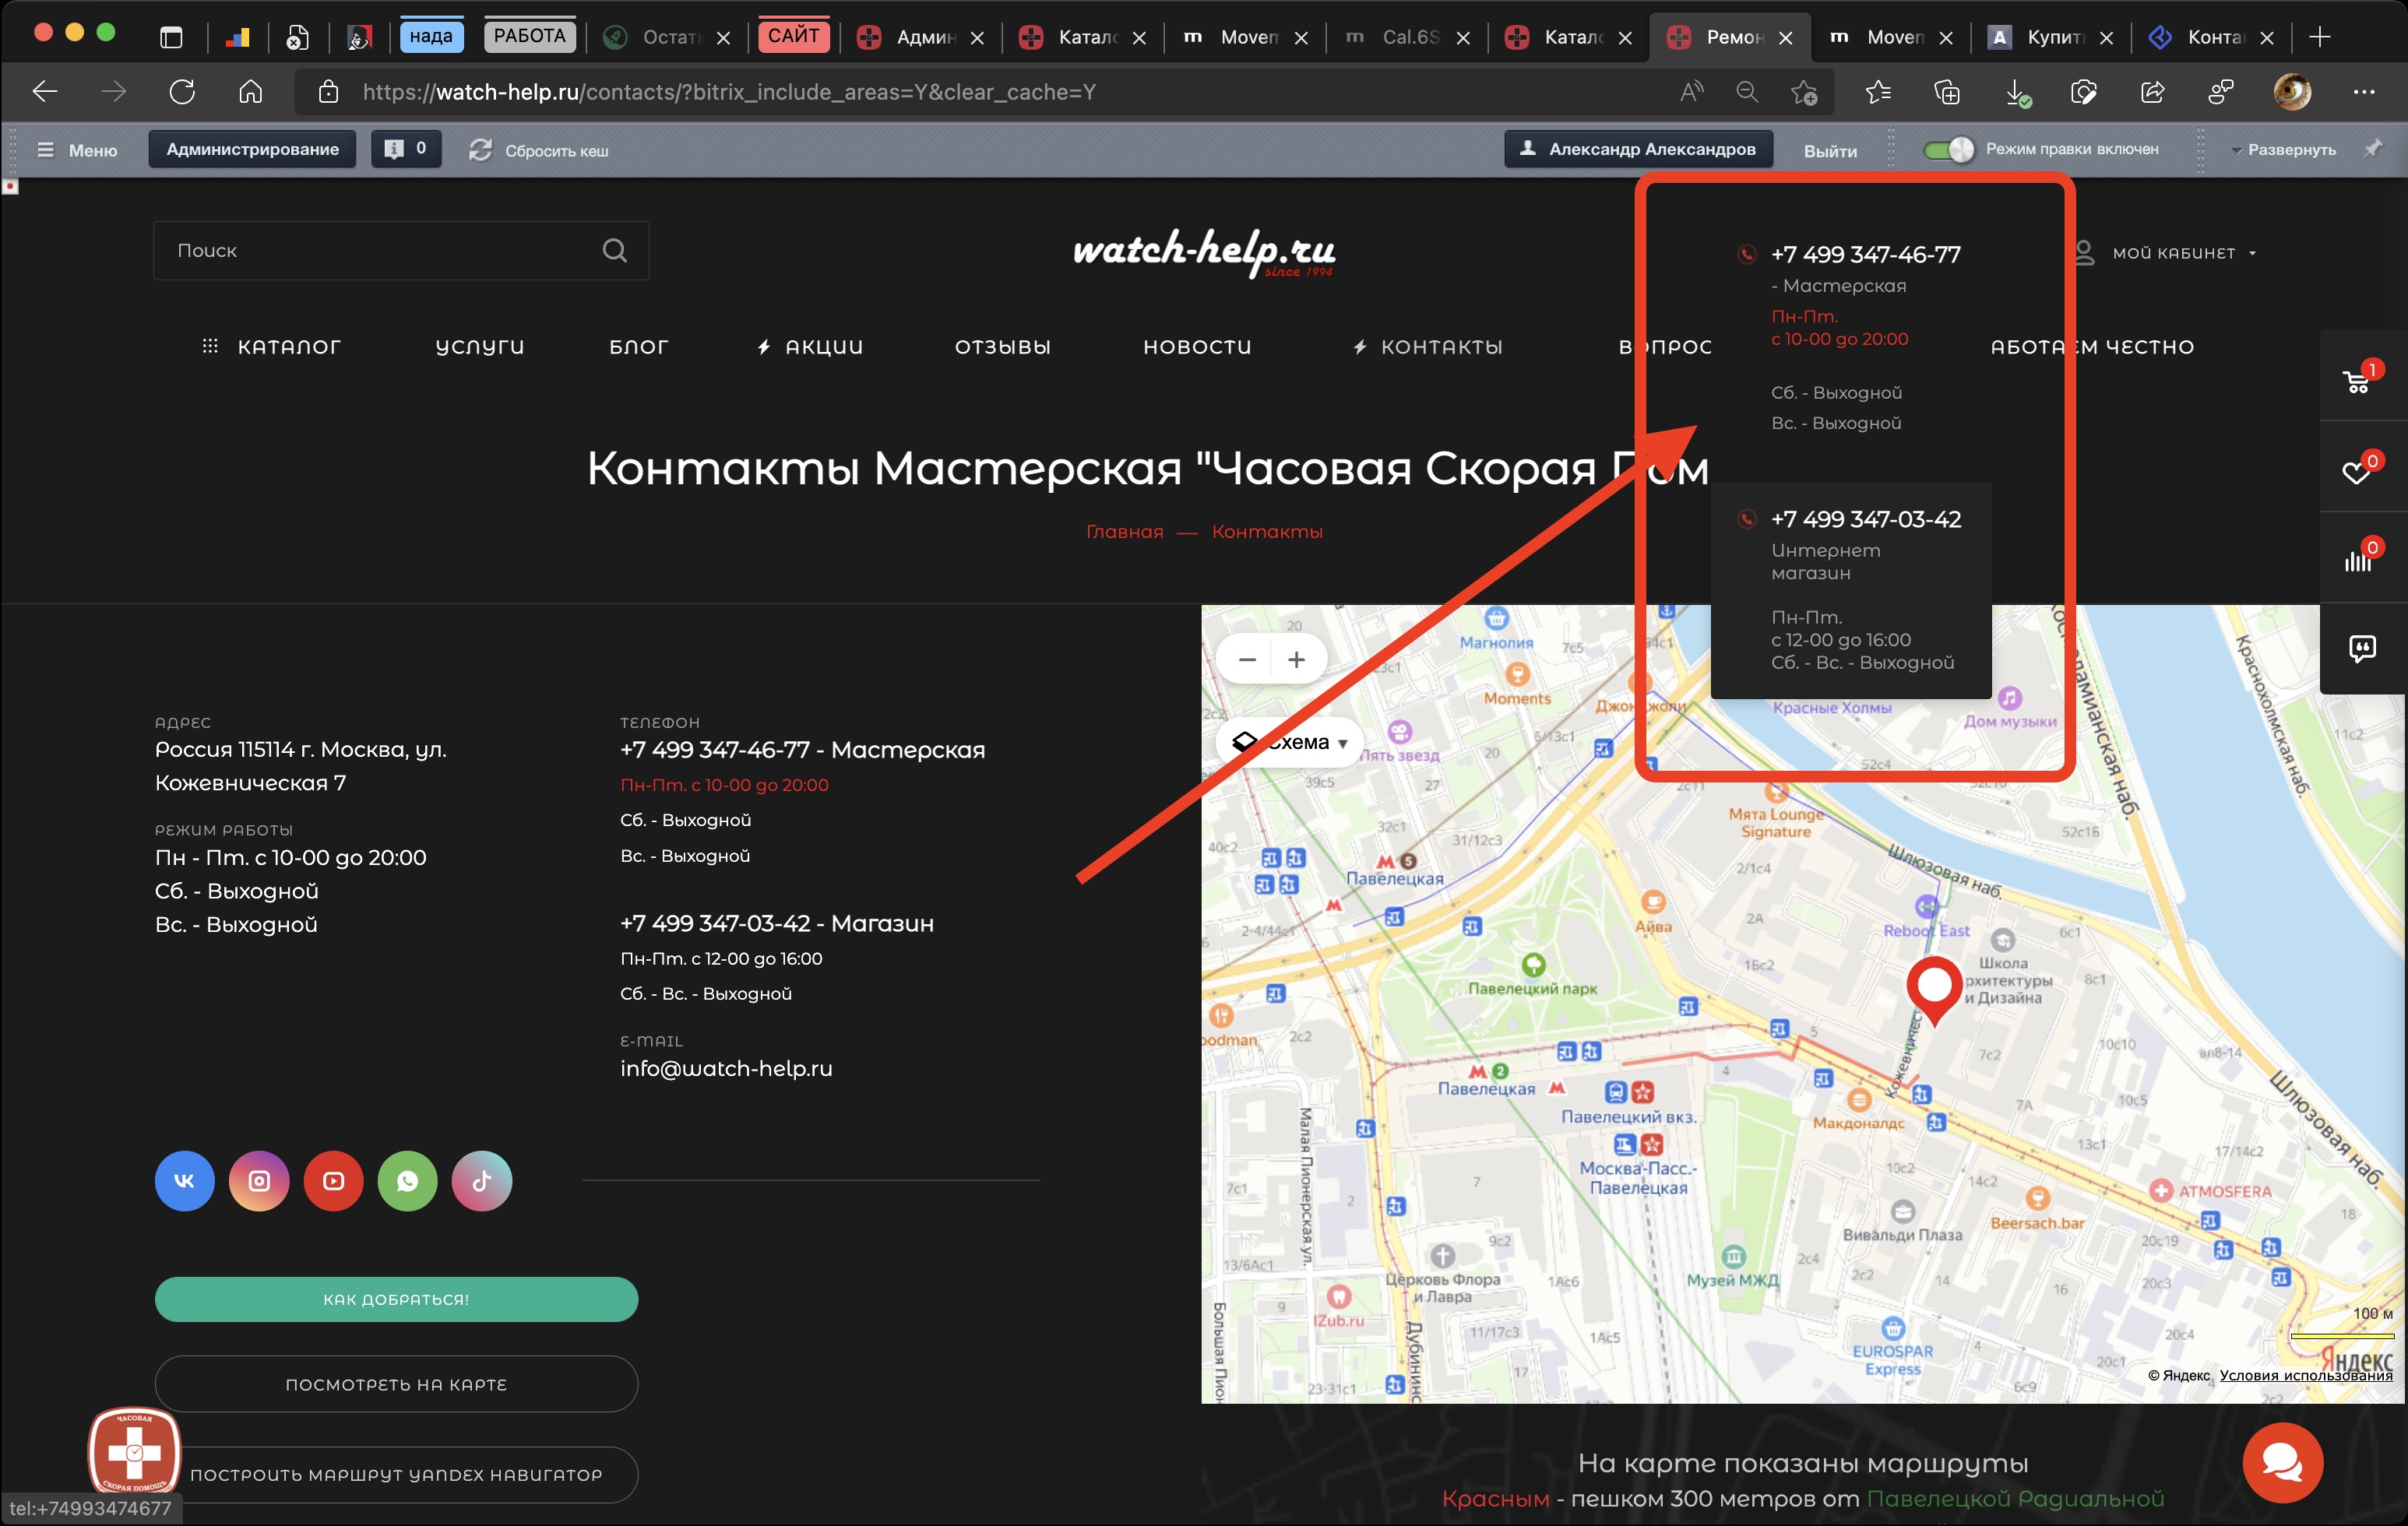Open Отзывы navigation item
Screen dimensions: 2408x1526
pos(1003,347)
